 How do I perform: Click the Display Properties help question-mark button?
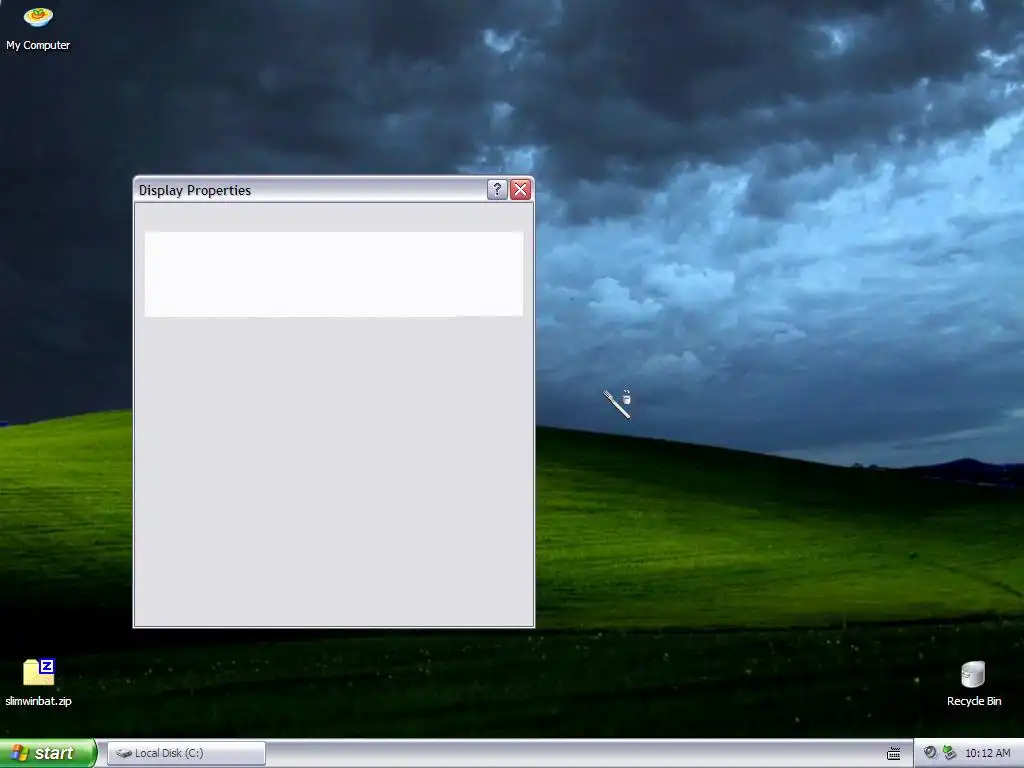tap(497, 189)
